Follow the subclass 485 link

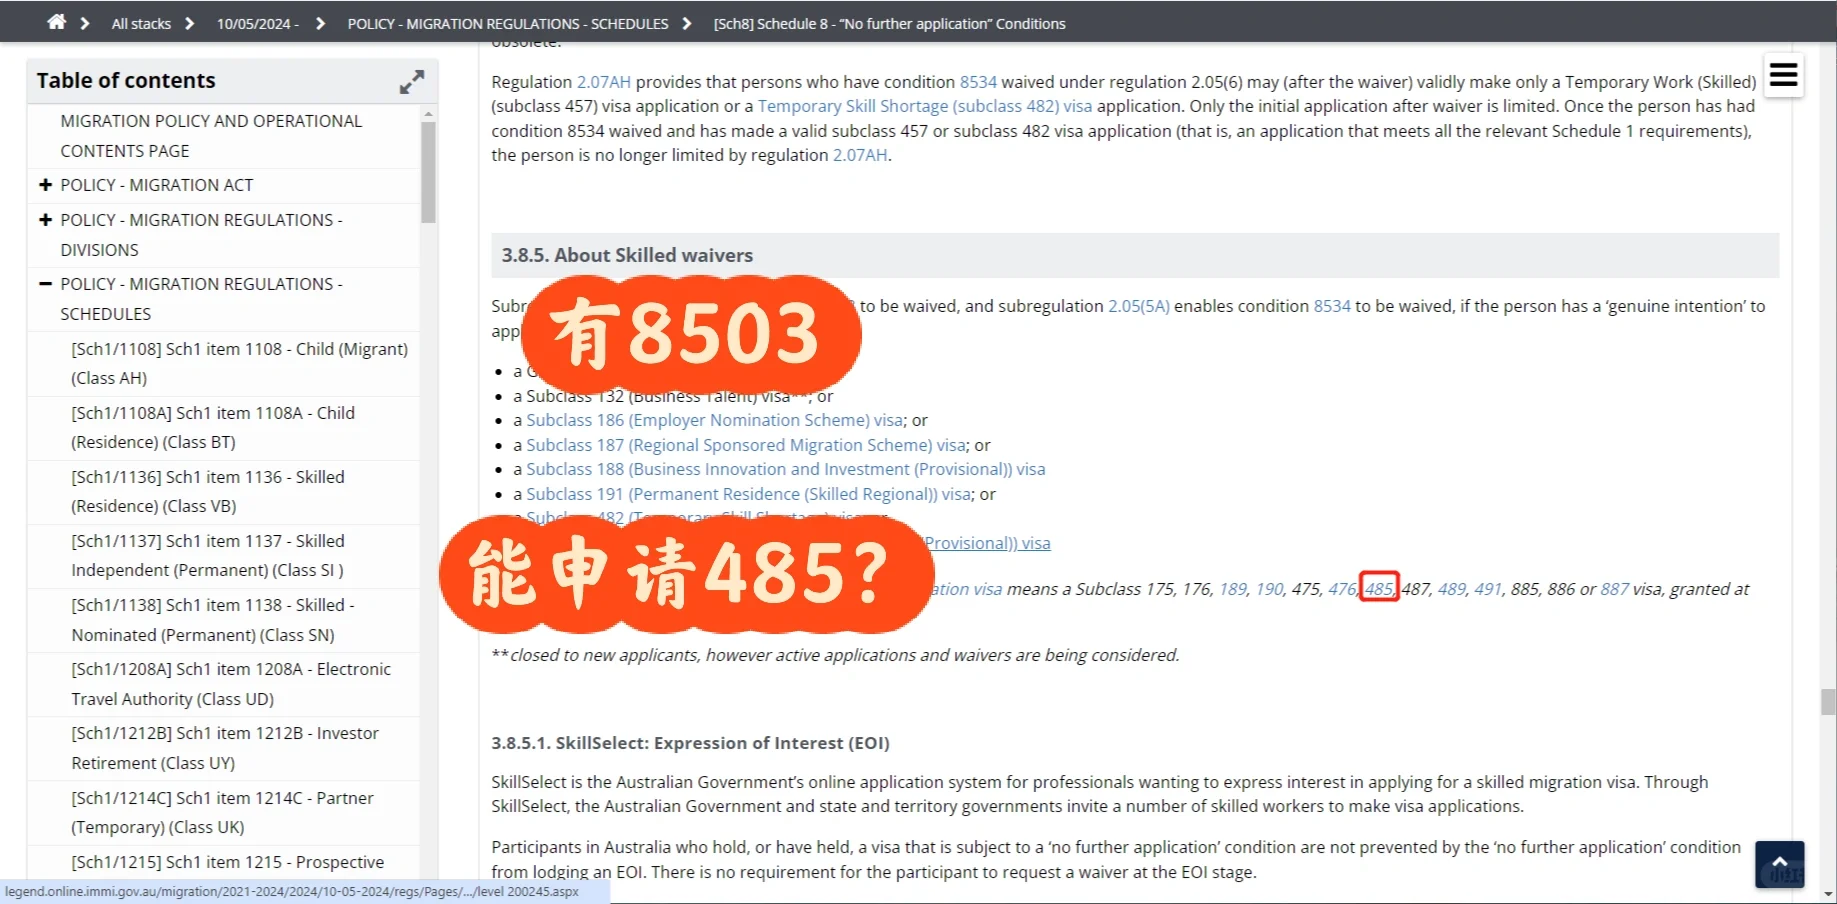1379,589
